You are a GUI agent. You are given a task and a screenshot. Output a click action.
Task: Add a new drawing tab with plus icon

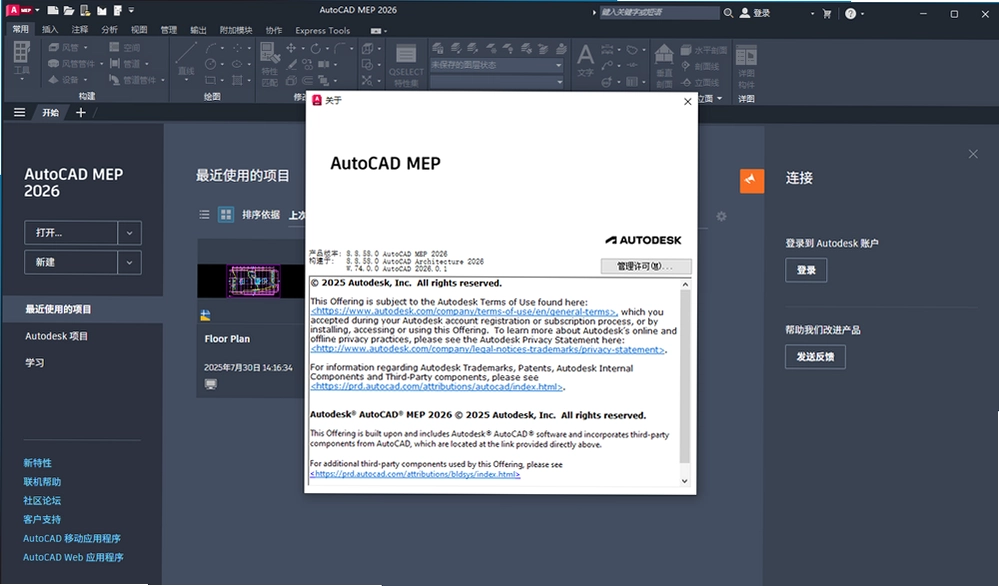pyautogui.click(x=81, y=113)
